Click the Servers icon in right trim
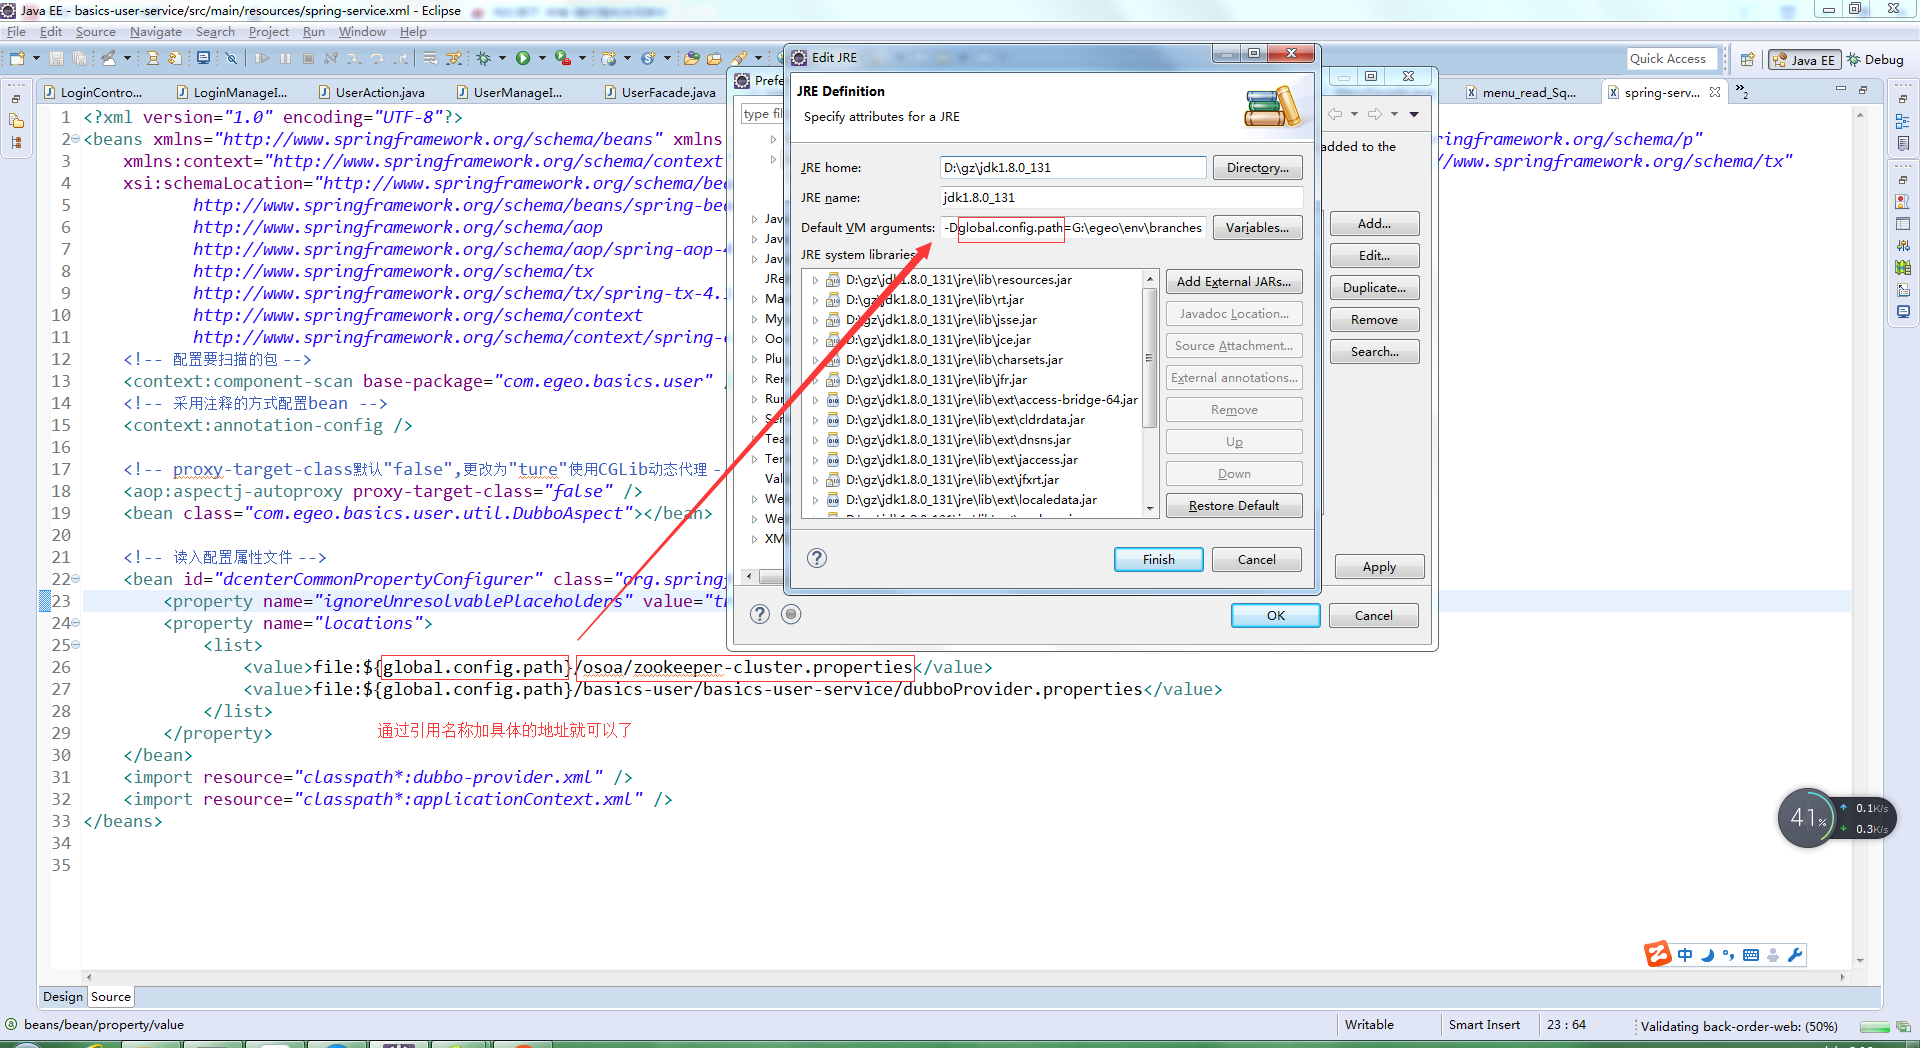The image size is (1920, 1048). (1903, 246)
